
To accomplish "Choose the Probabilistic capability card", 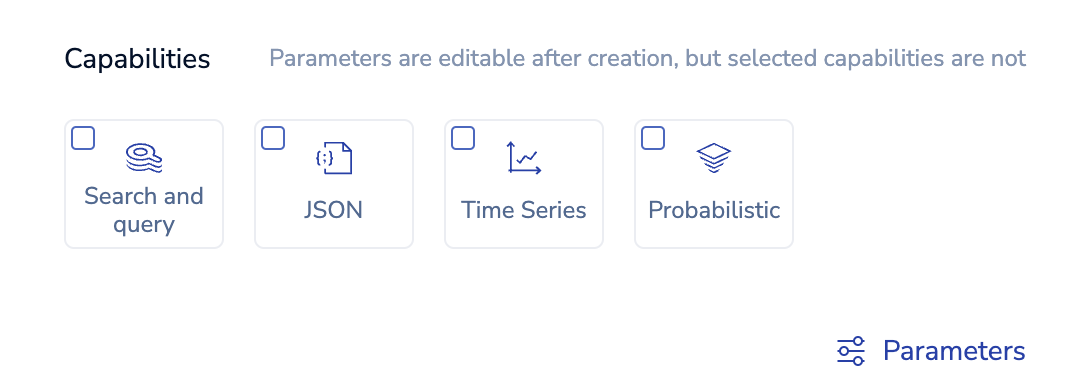I will (x=714, y=184).
